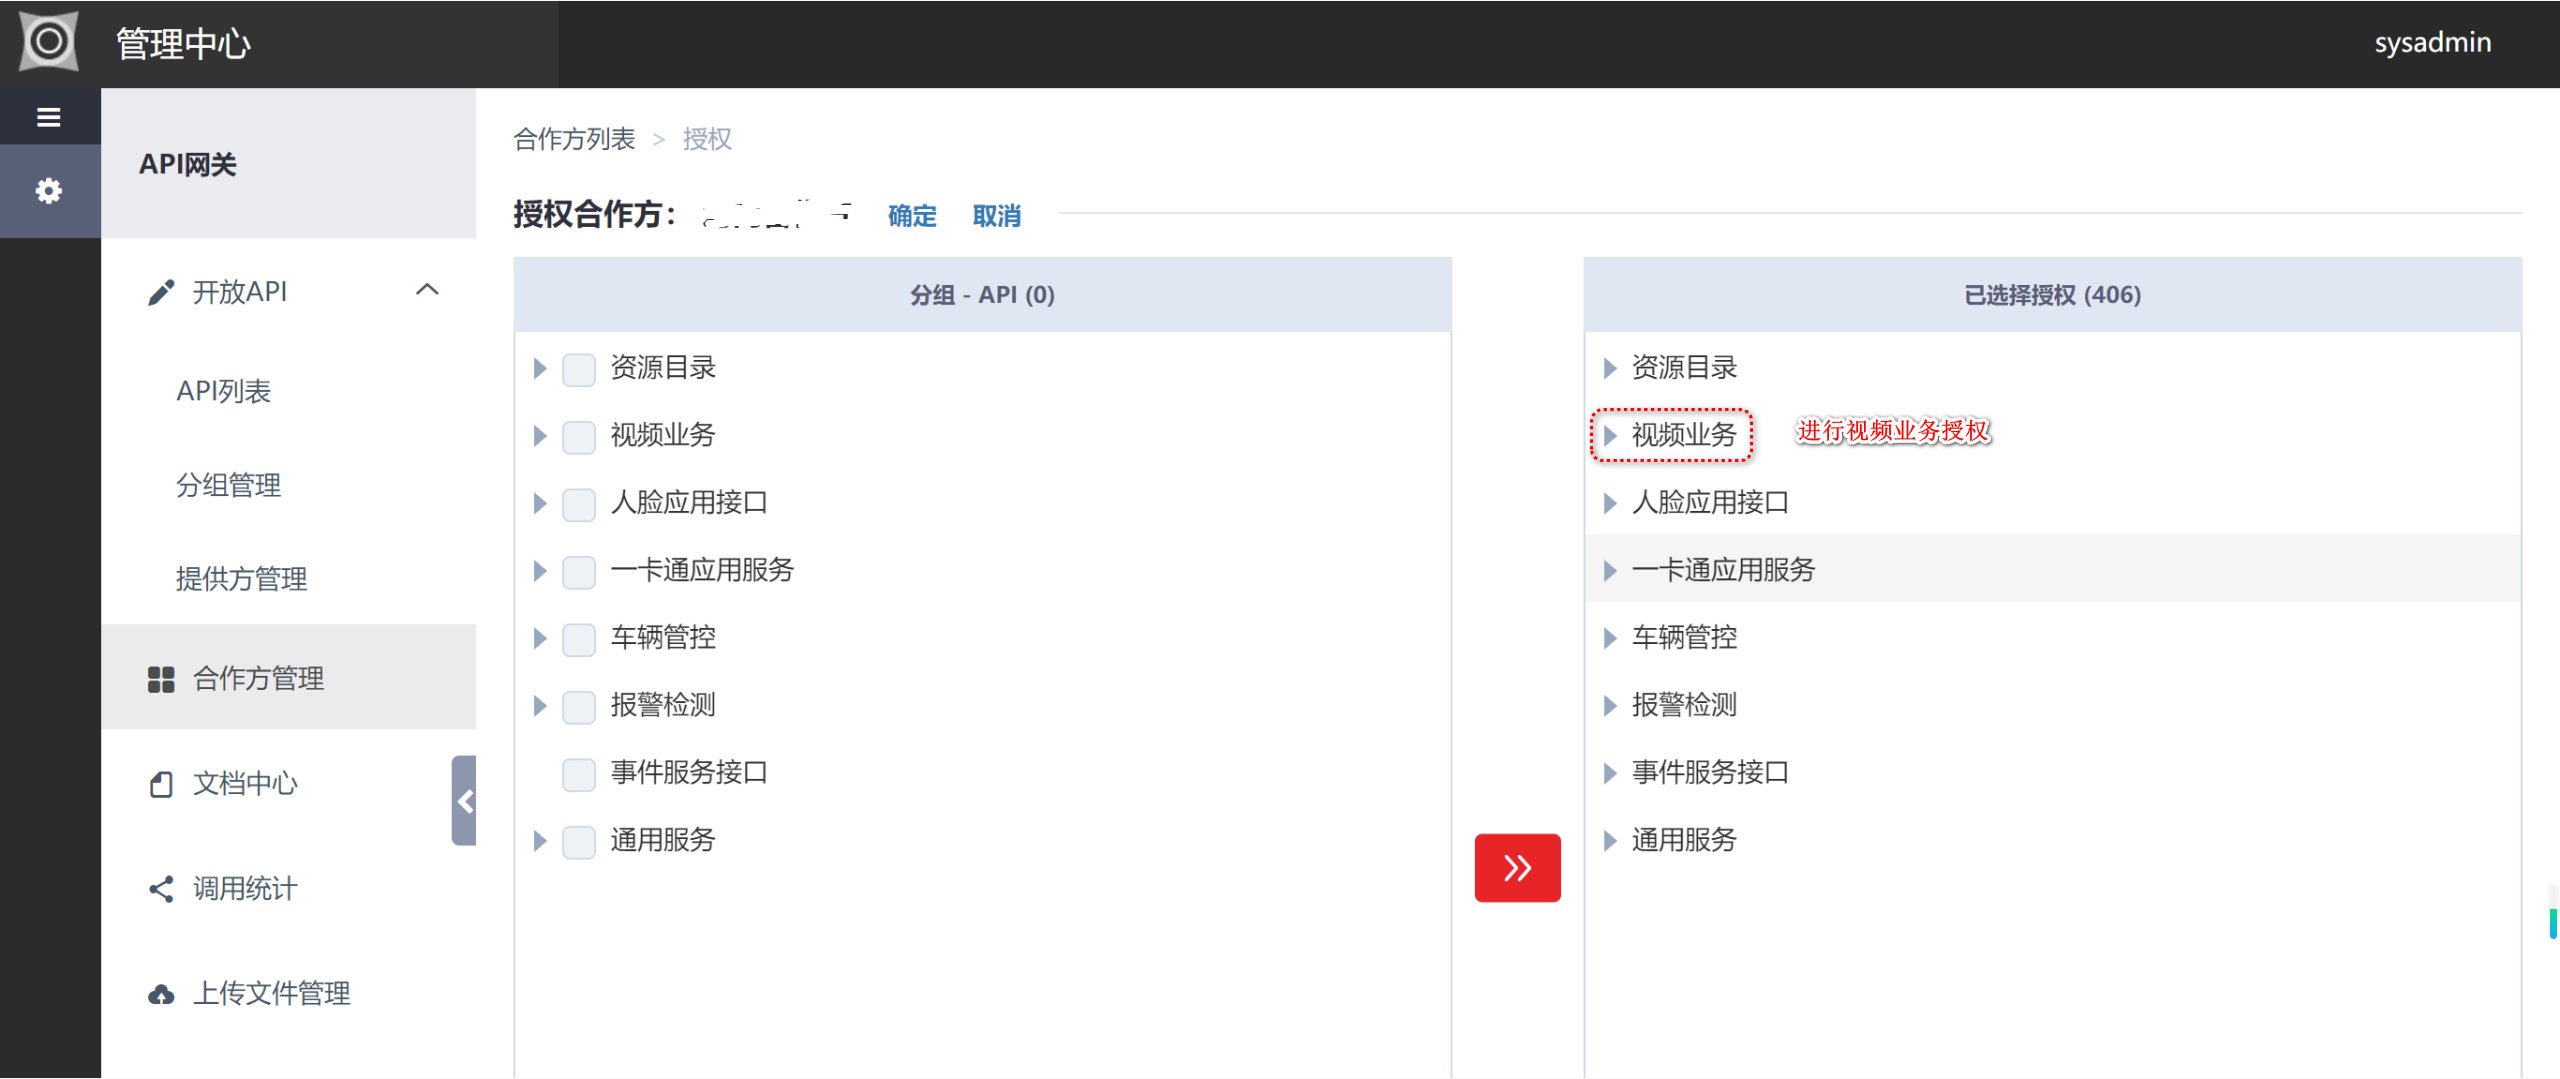
Task: Click the 合作方列表 breadcrumb
Action: pyautogui.click(x=574, y=139)
